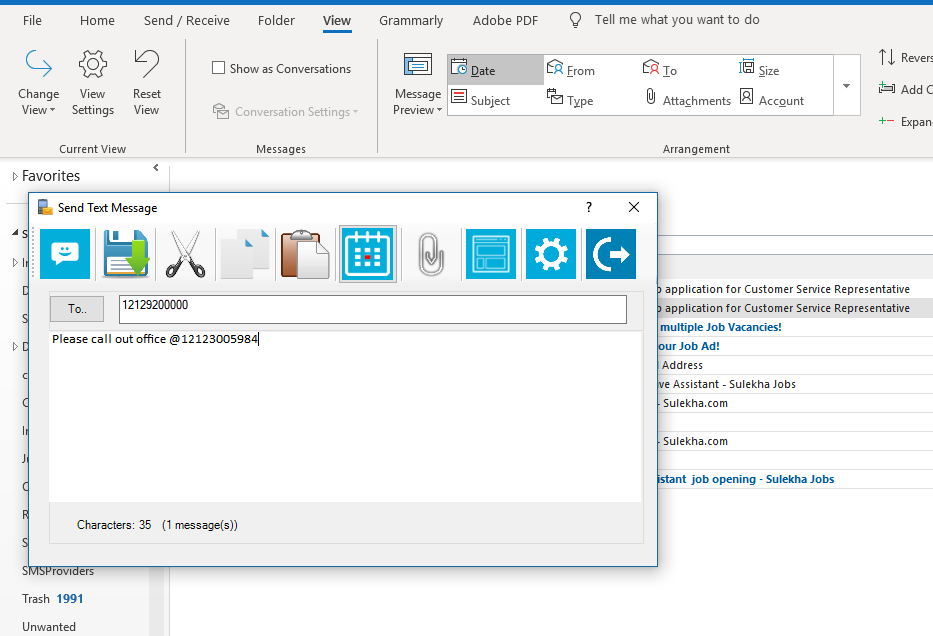
Task: Expand the Favorites folder group
Action: pos(15,176)
